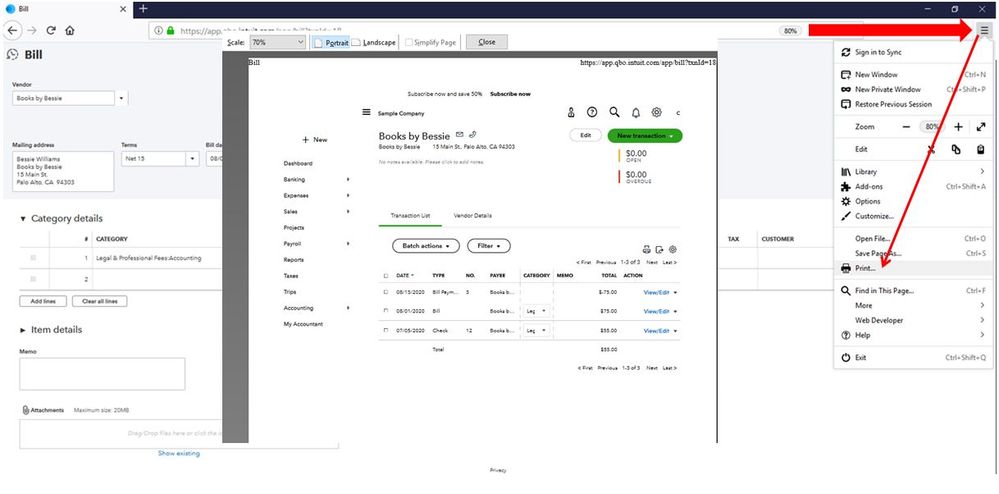Viewport: 999px width, 494px height.
Task: Click the paperclip link icon beside Books by Bessie
Action: click(472, 134)
